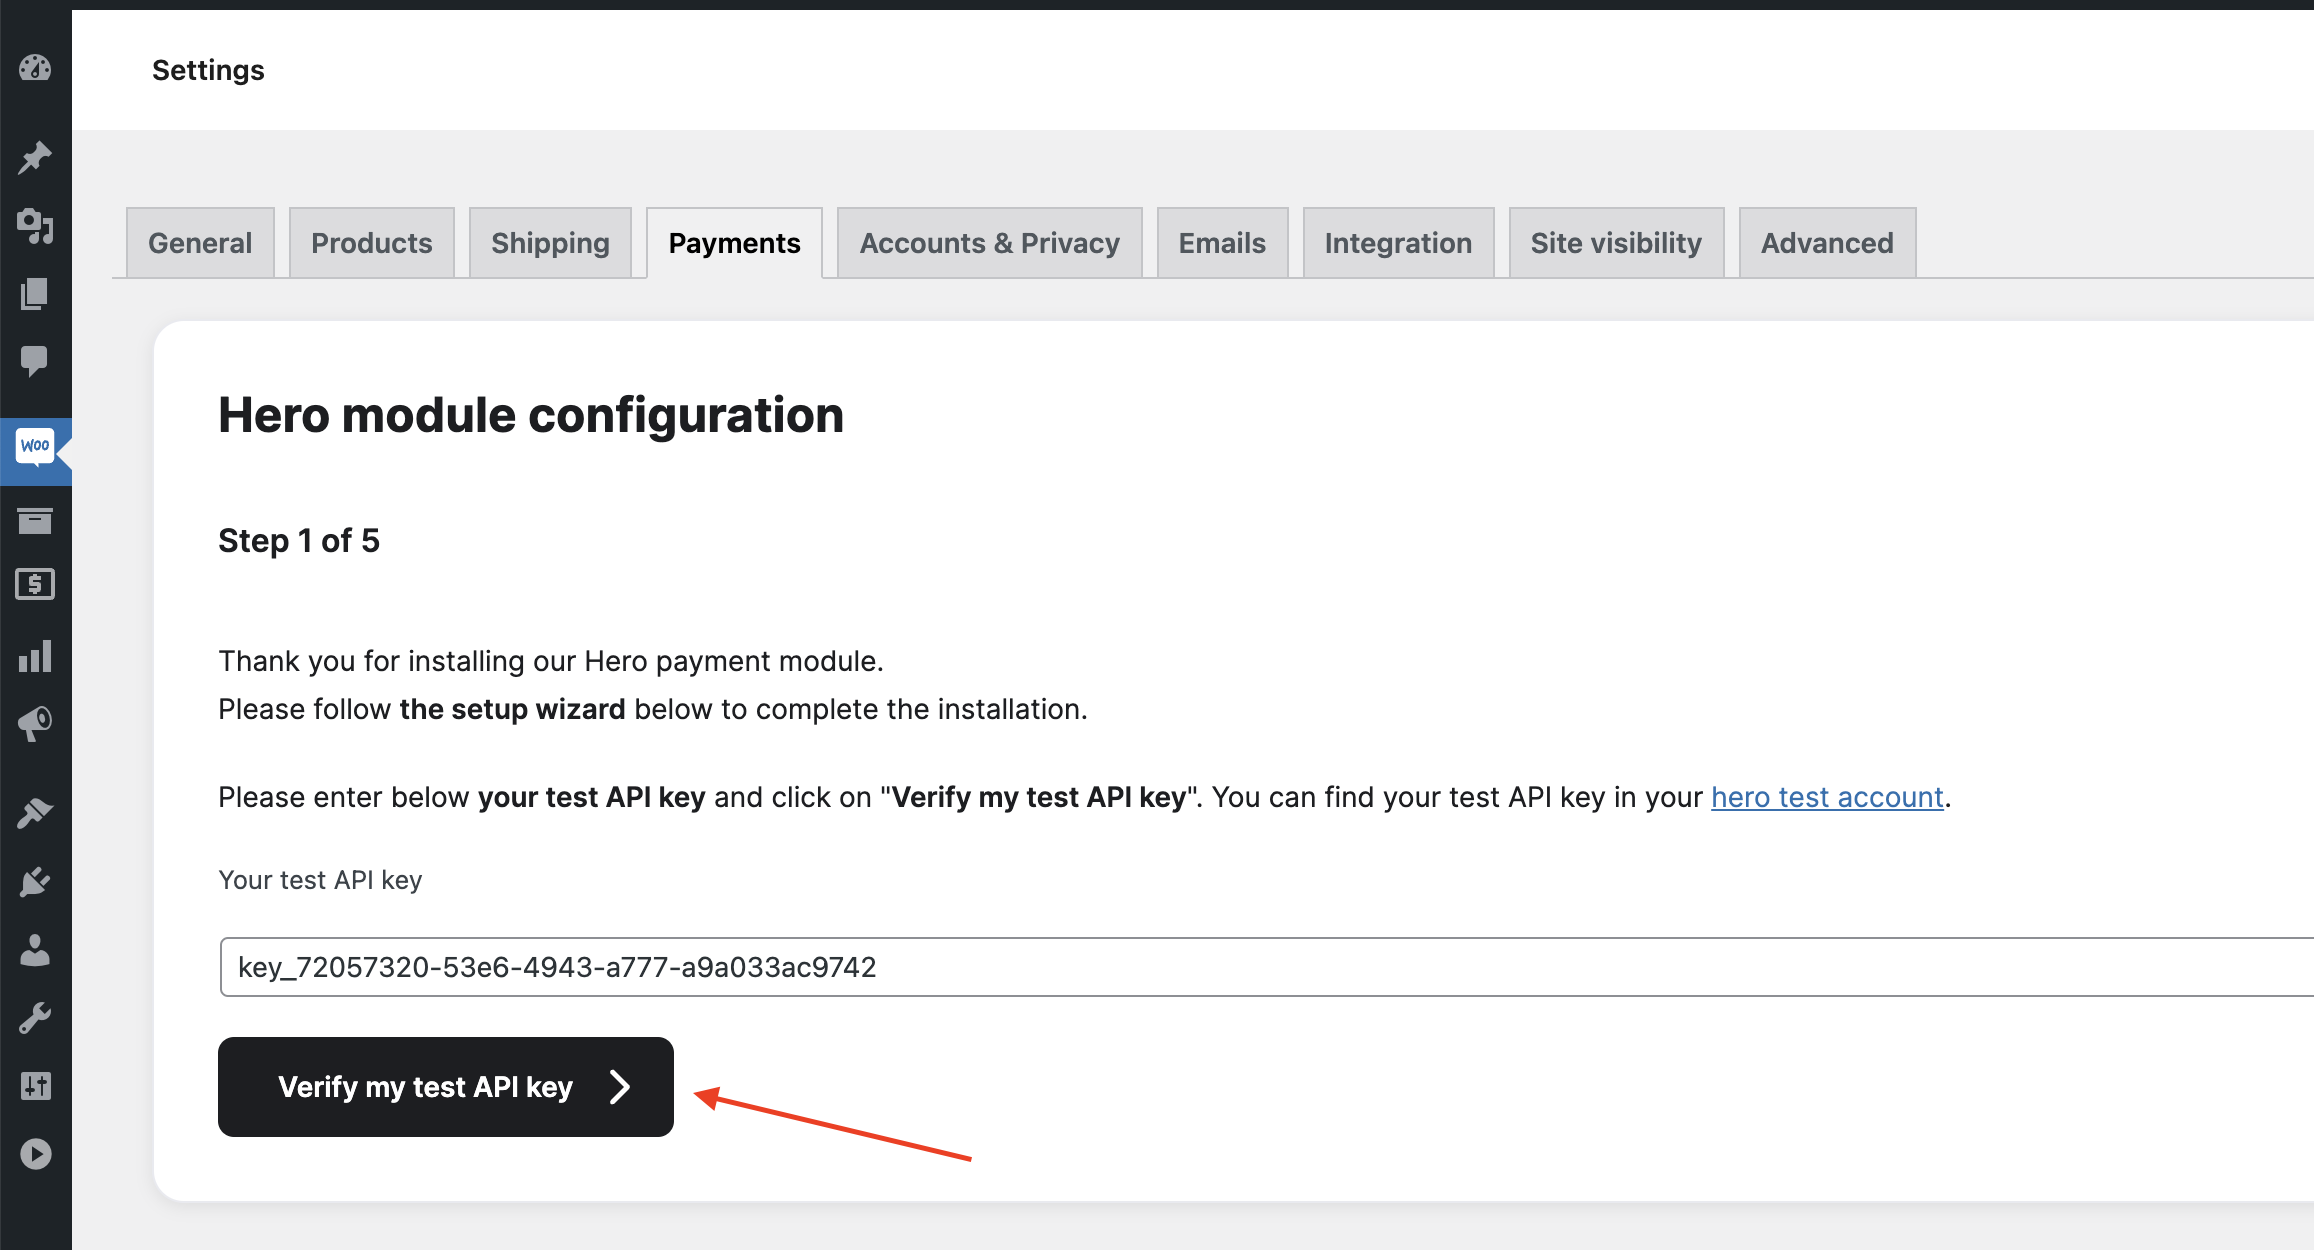This screenshot has width=2314, height=1250.
Task: Open Tools wrench icon in sidebar
Action: click(x=35, y=1018)
